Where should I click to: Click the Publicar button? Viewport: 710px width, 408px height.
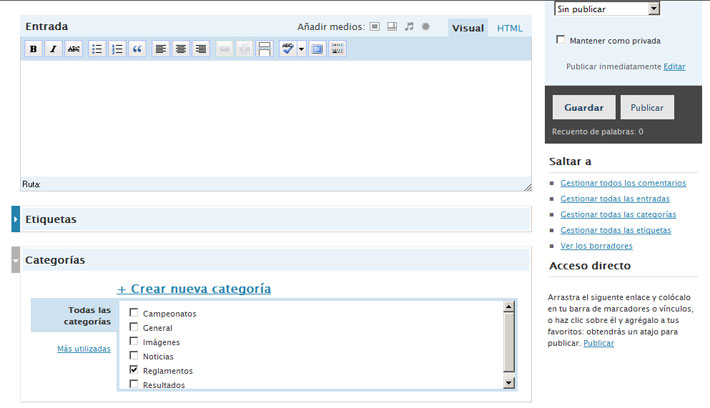647,107
